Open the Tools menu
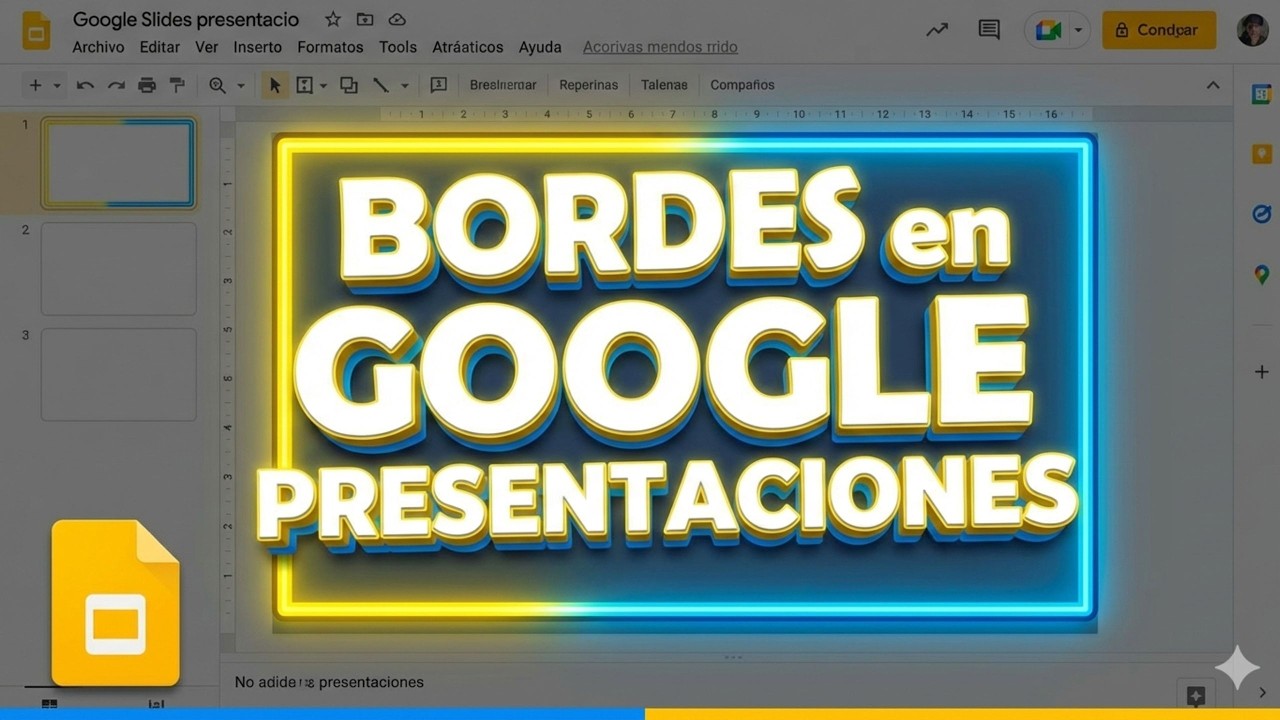The image size is (1280, 720). click(x=398, y=47)
